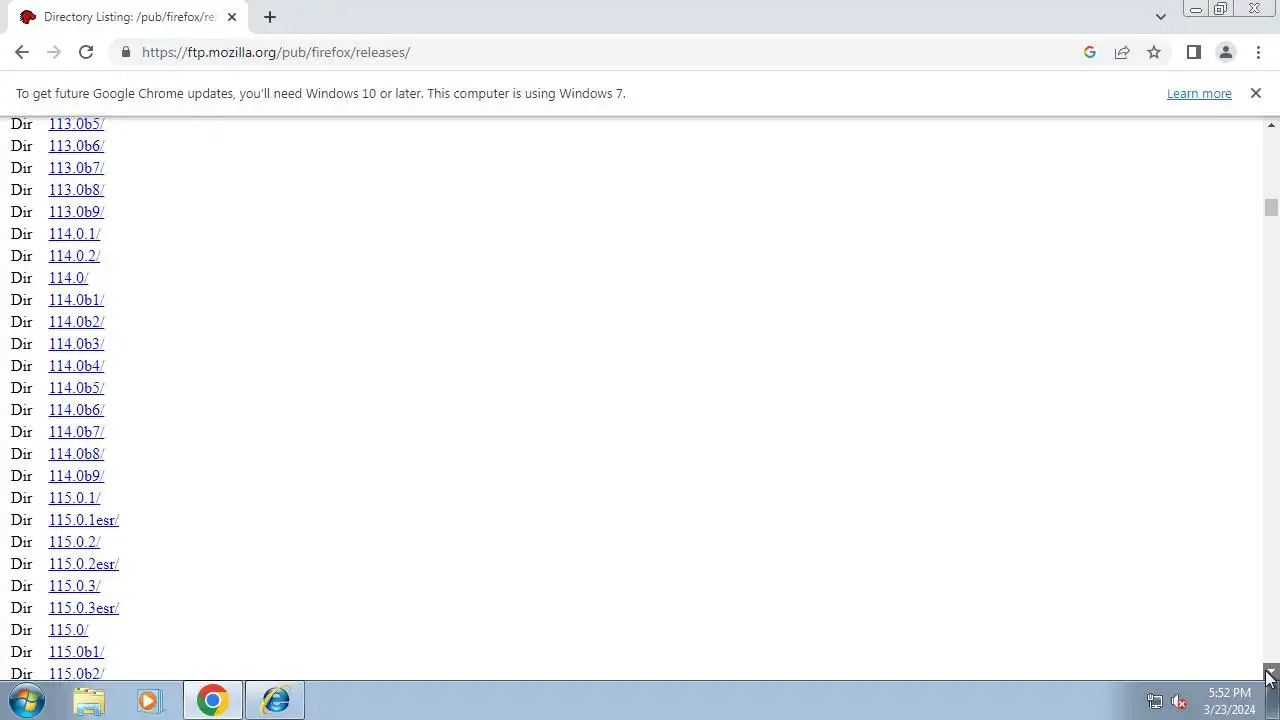Open the 113.0b8/ directory
1280x720 pixels.
coord(76,190)
